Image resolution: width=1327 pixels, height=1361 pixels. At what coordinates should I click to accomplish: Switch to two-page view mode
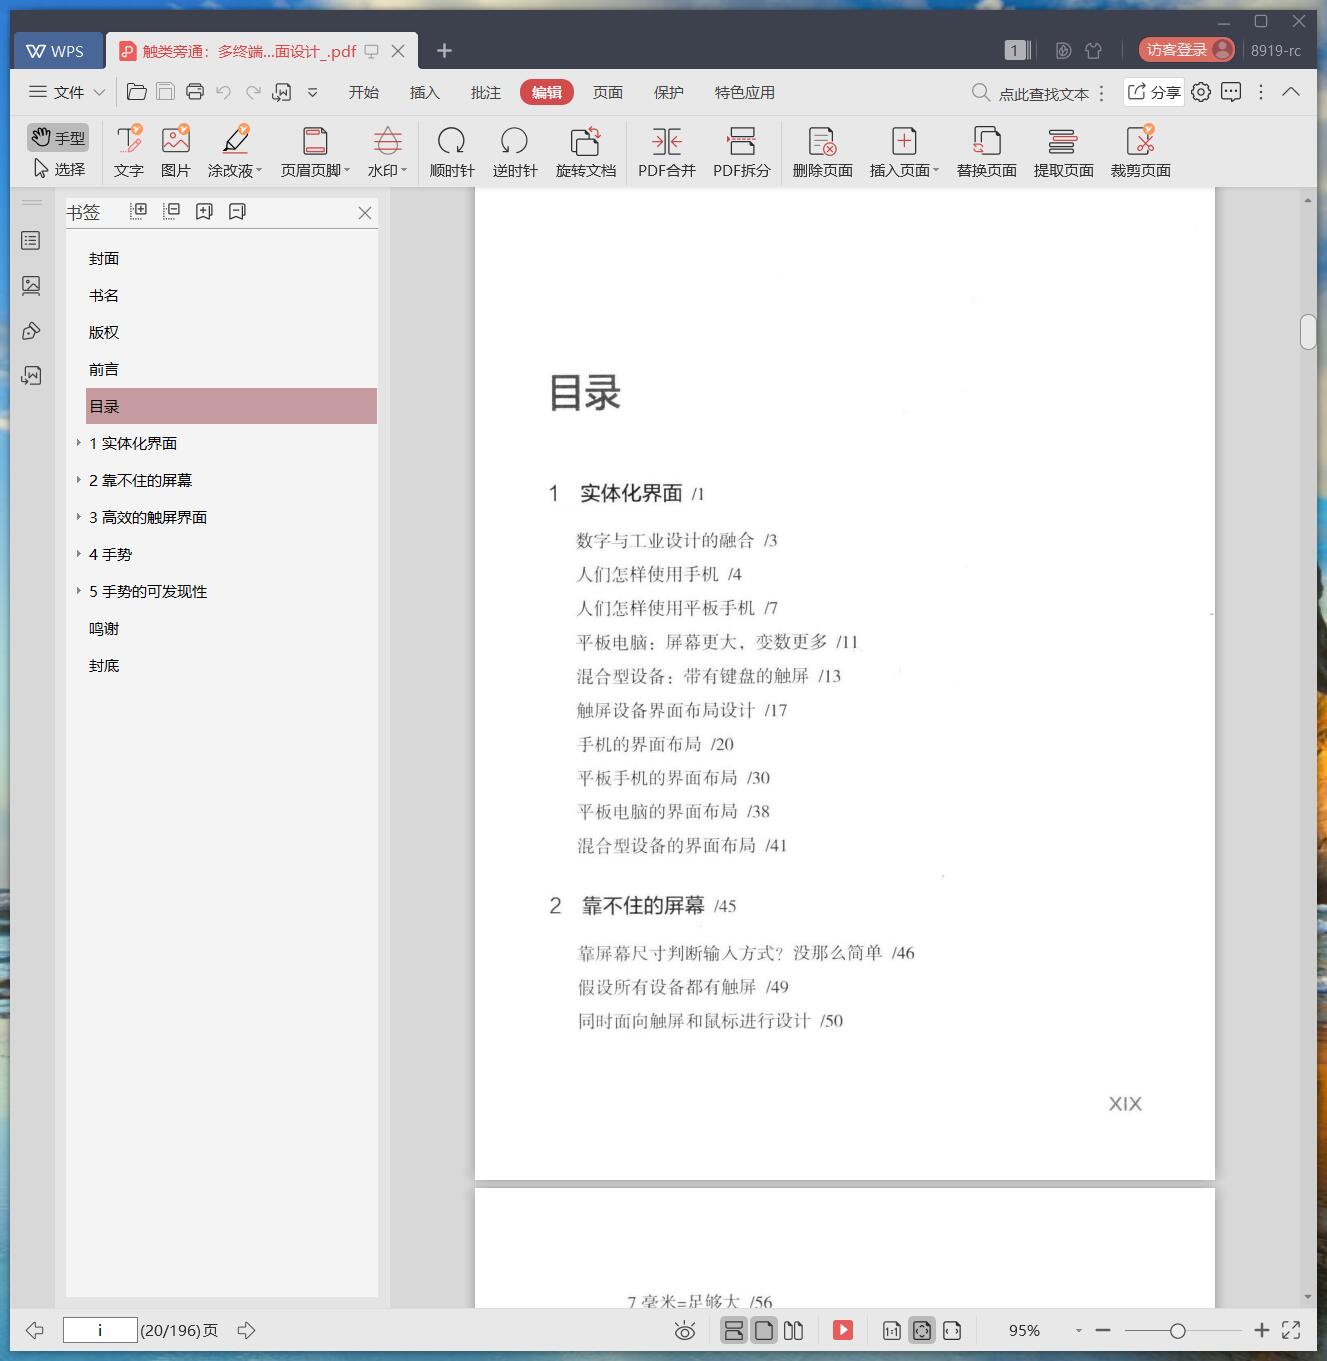[x=794, y=1330]
